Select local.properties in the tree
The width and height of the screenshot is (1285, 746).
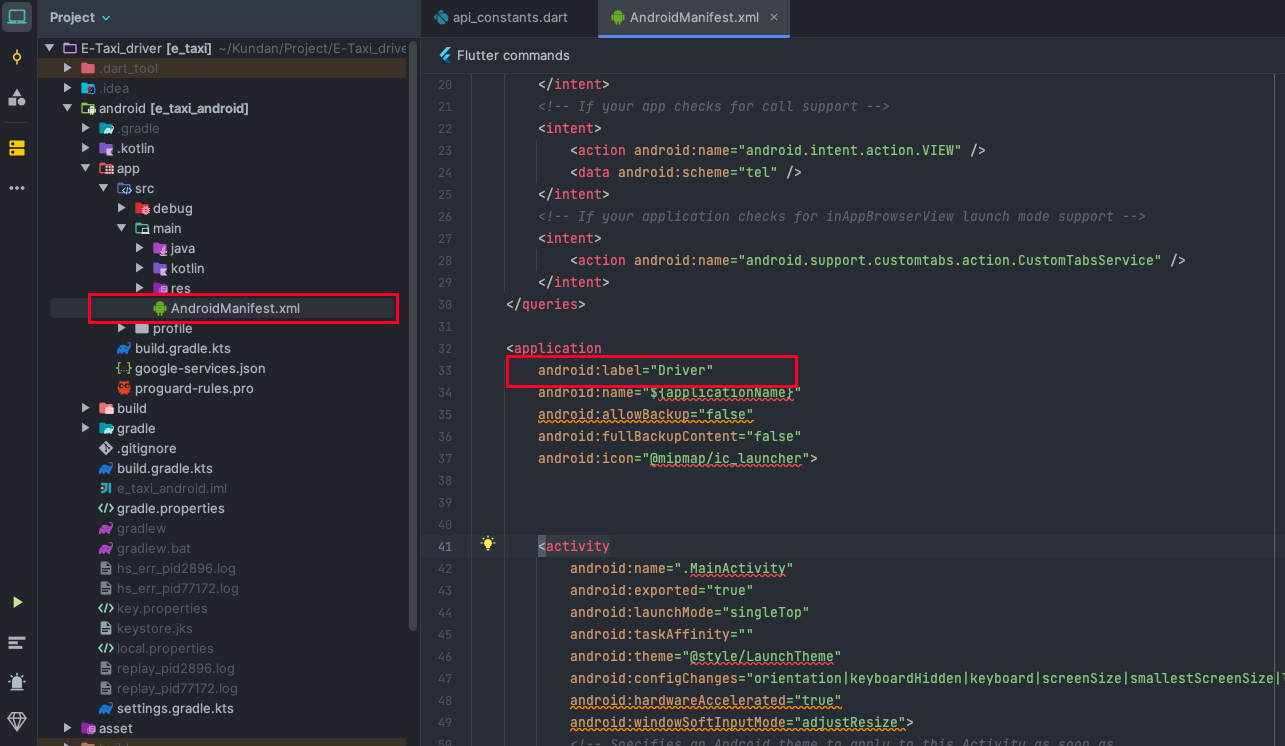pos(165,648)
